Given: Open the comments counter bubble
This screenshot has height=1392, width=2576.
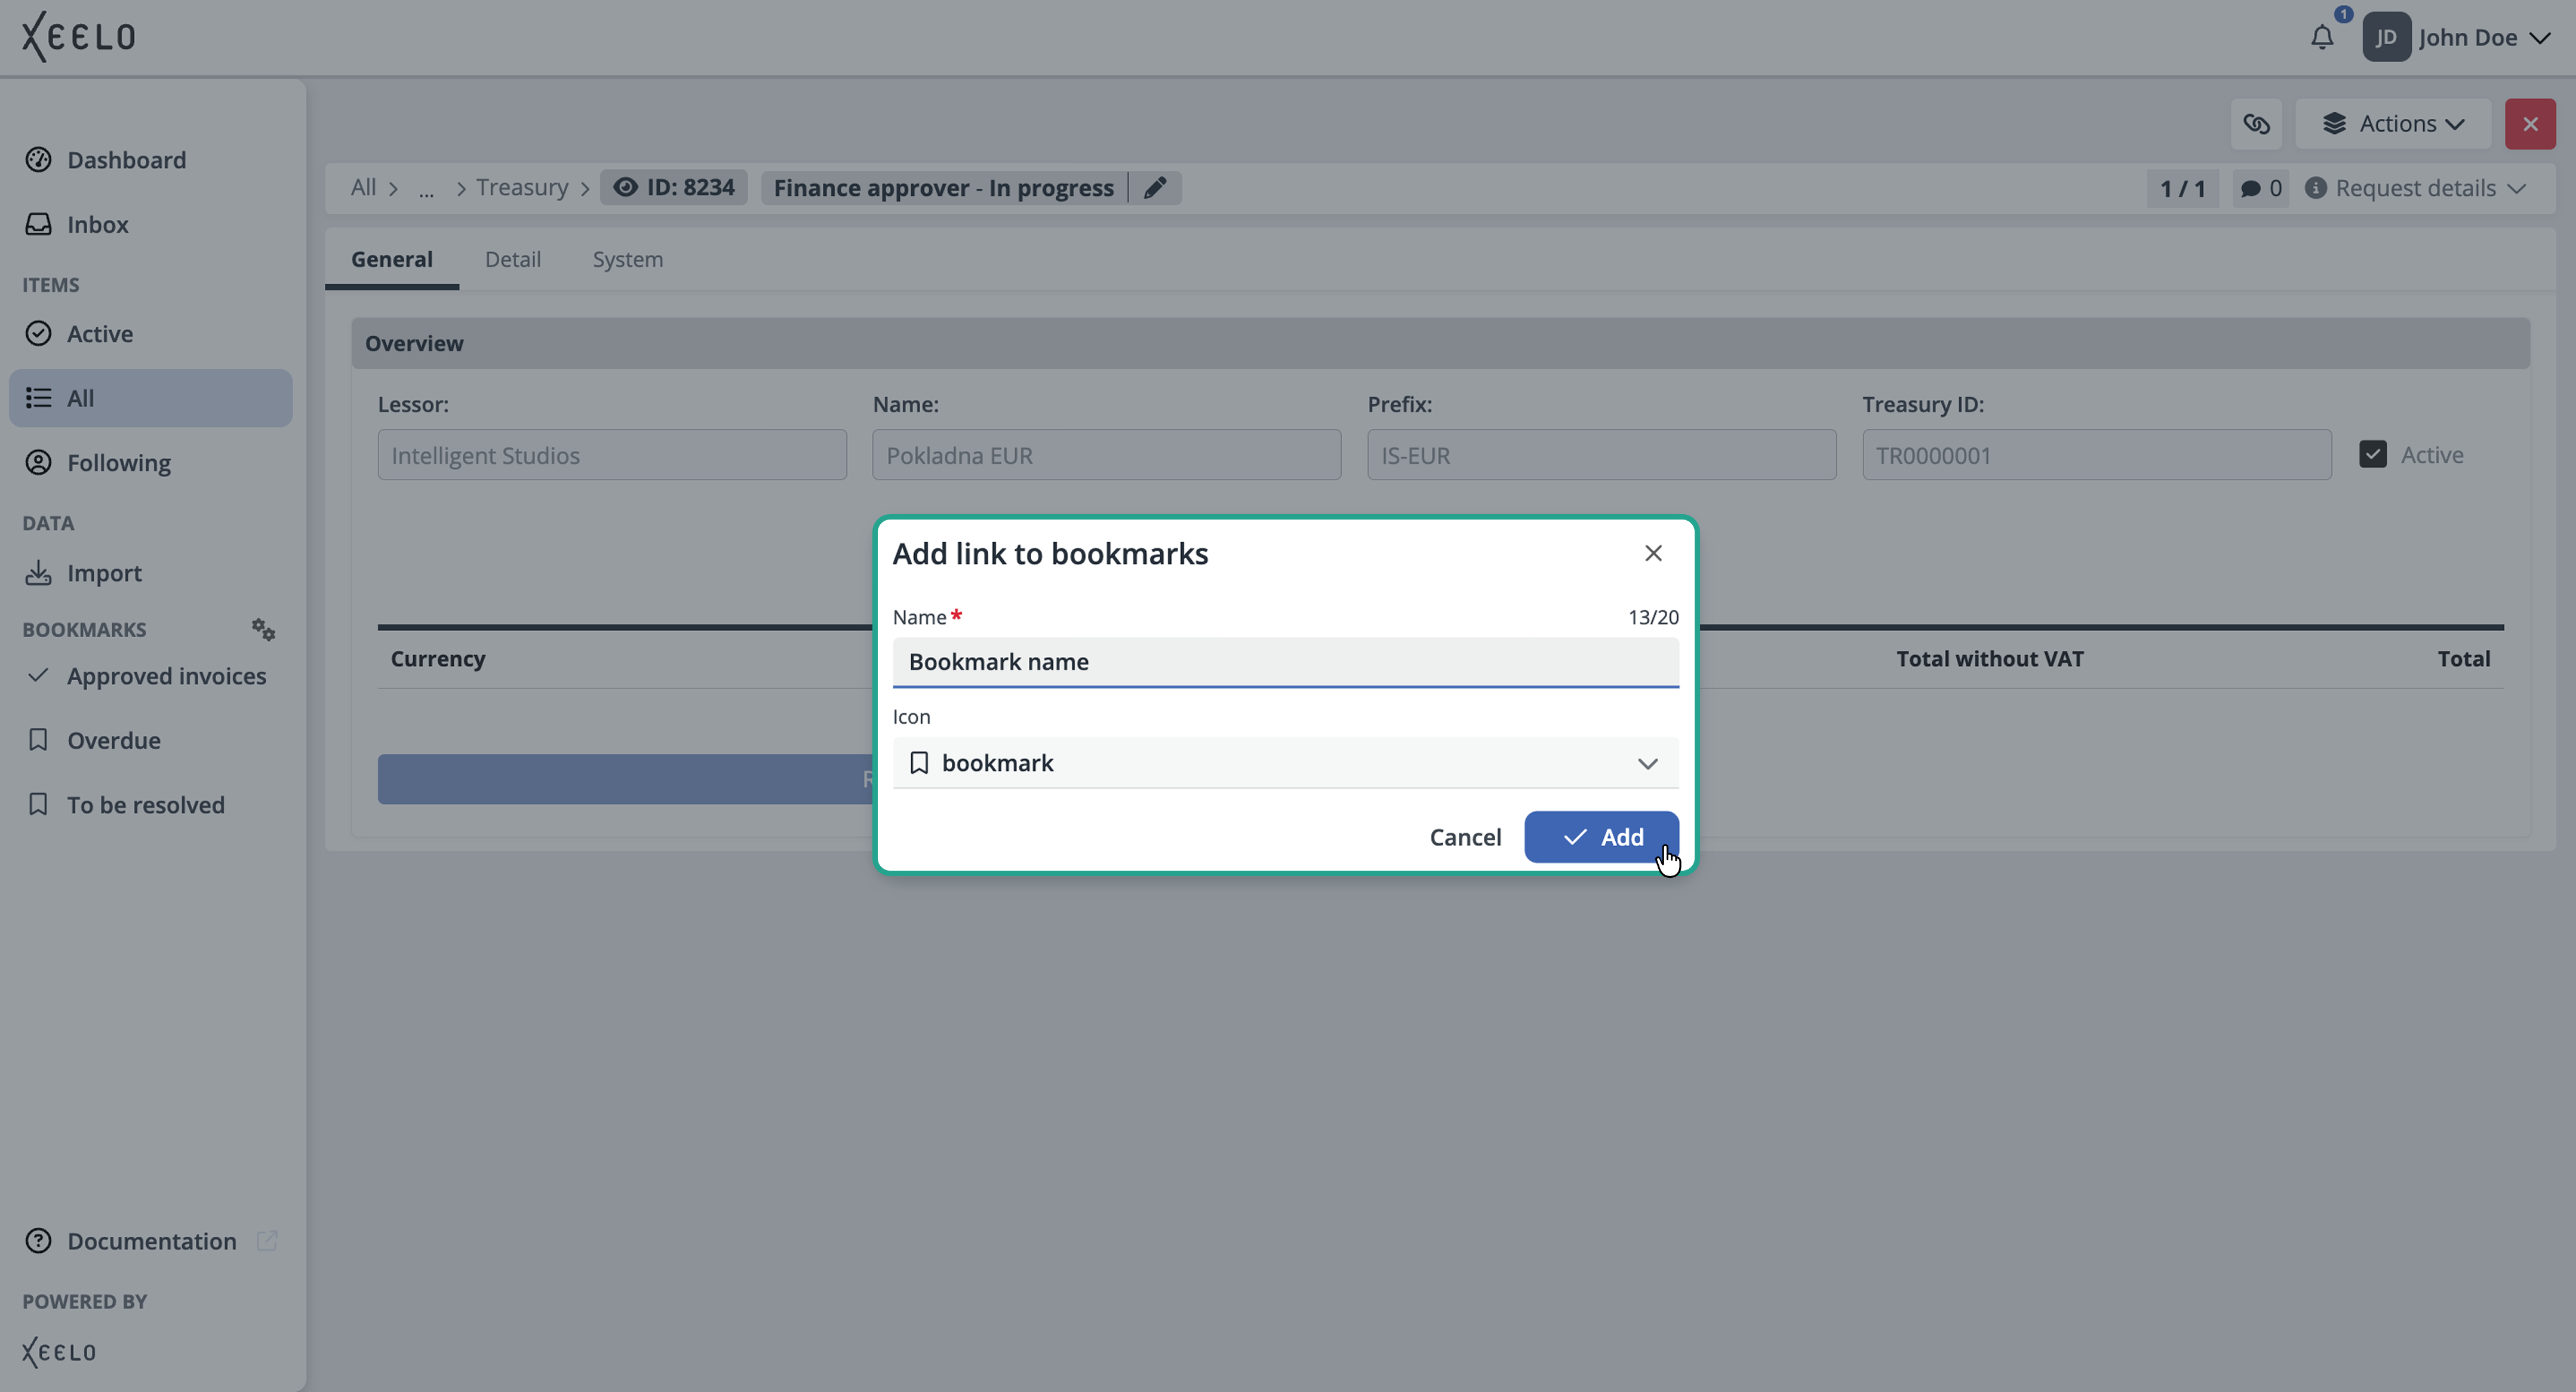Looking at the screenshot, I should point(2260,188).
